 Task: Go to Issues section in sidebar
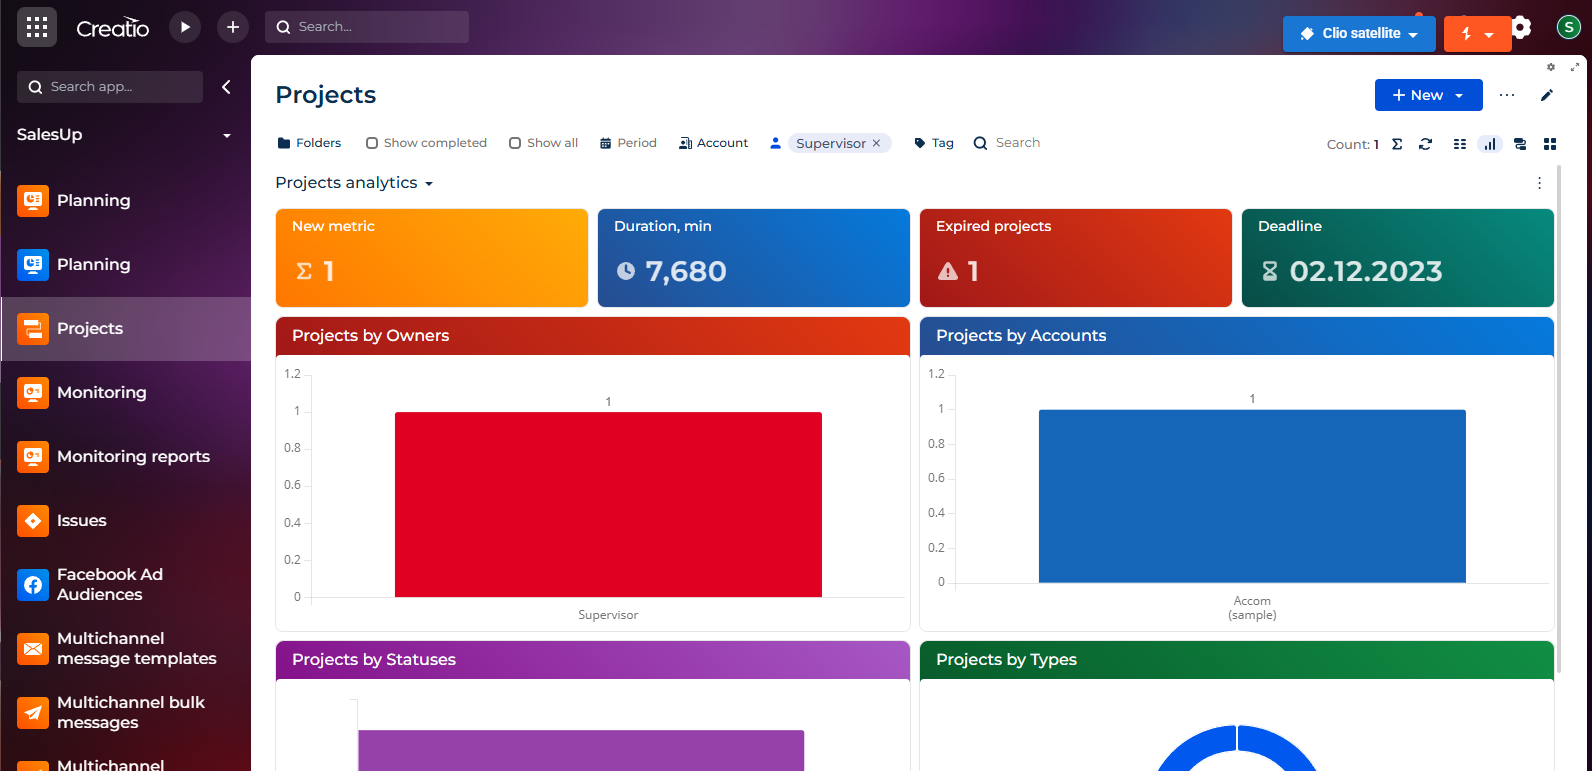[x=81, y=521]
